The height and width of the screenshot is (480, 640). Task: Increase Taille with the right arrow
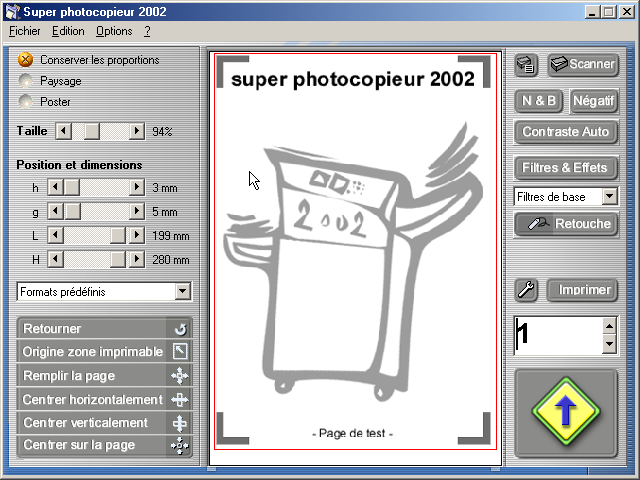coord(136,131)
